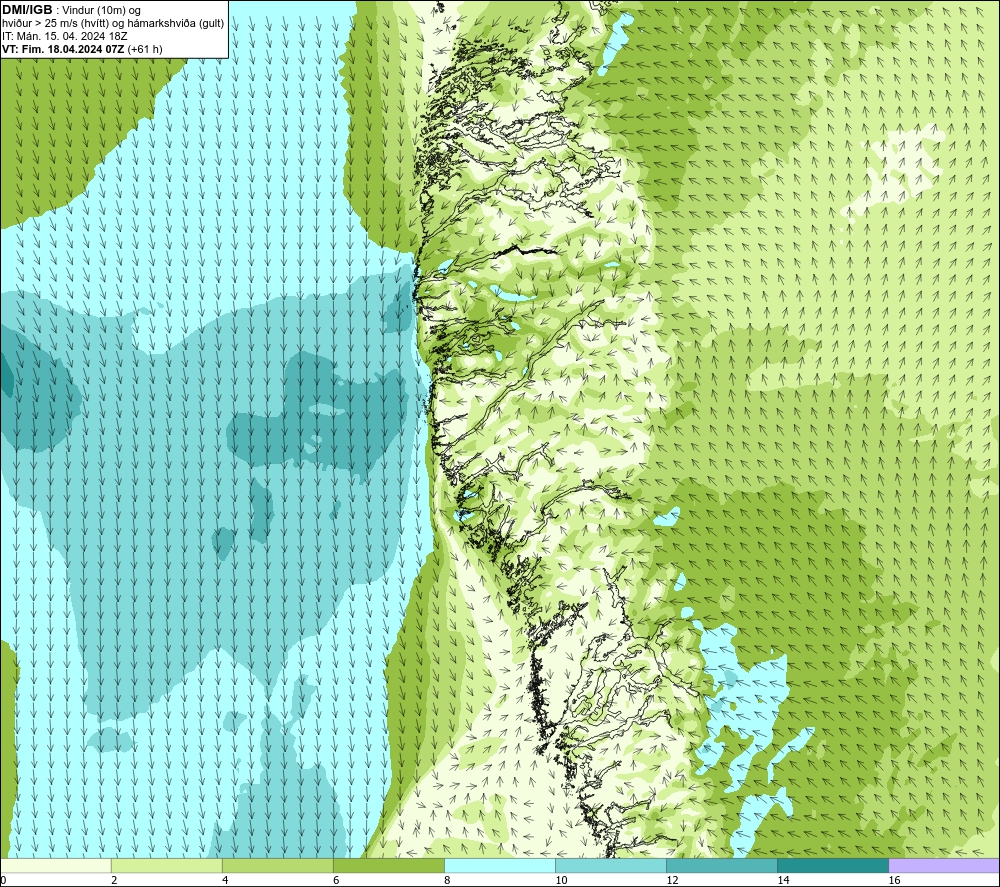
Task: Click the legend scale value 10
Action: [561, 880]
